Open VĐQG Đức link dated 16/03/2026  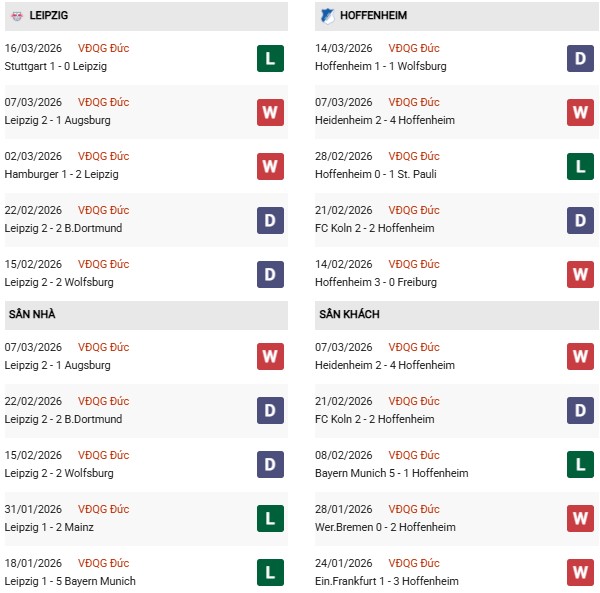click(x=103, y=48)
